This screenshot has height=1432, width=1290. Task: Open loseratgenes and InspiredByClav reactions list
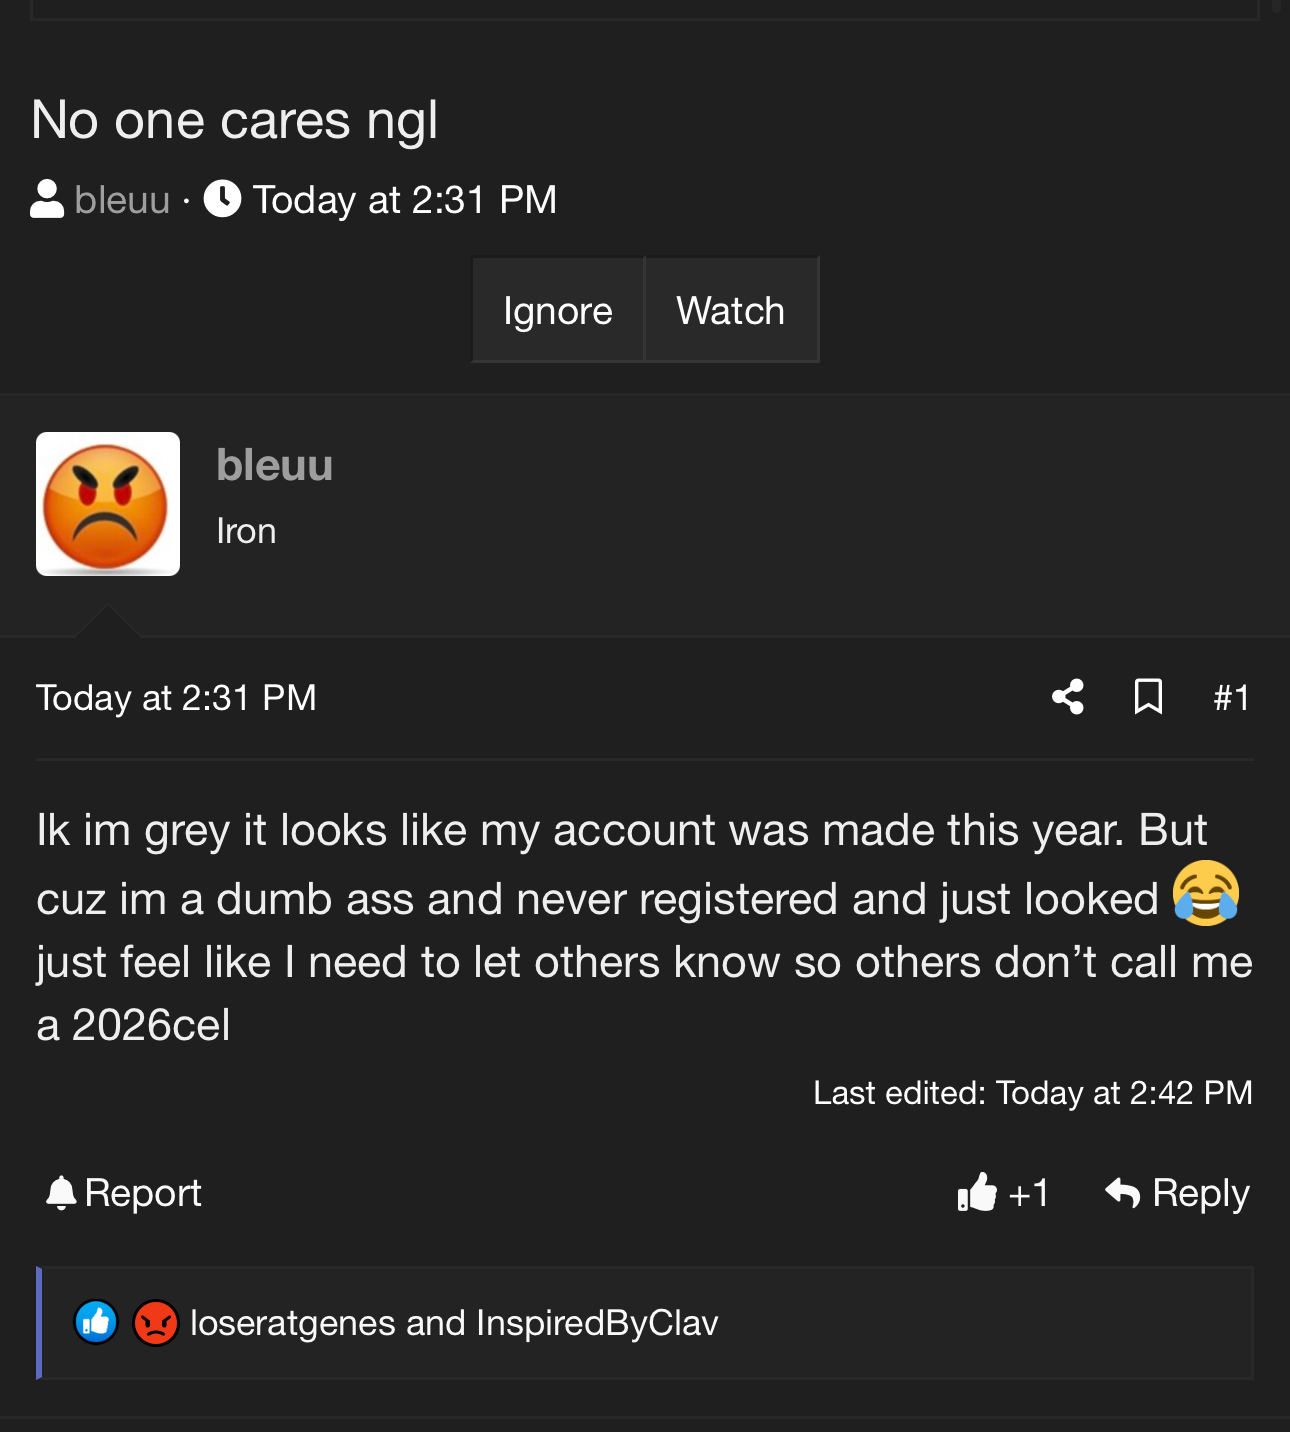tap(454, 1323)
